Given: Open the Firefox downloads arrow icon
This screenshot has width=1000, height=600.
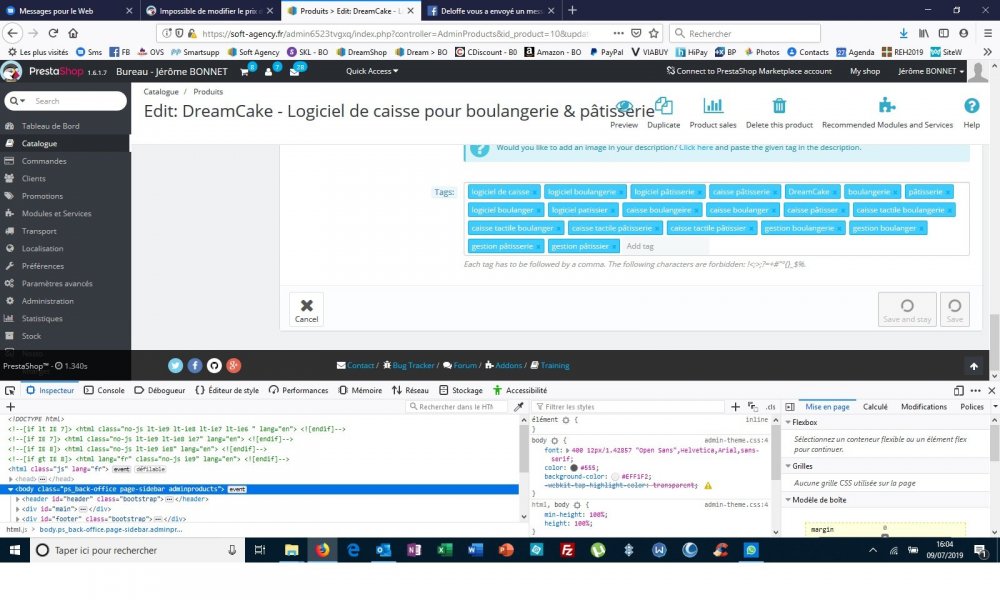Looking at the screenshot, I should (903, 33).
